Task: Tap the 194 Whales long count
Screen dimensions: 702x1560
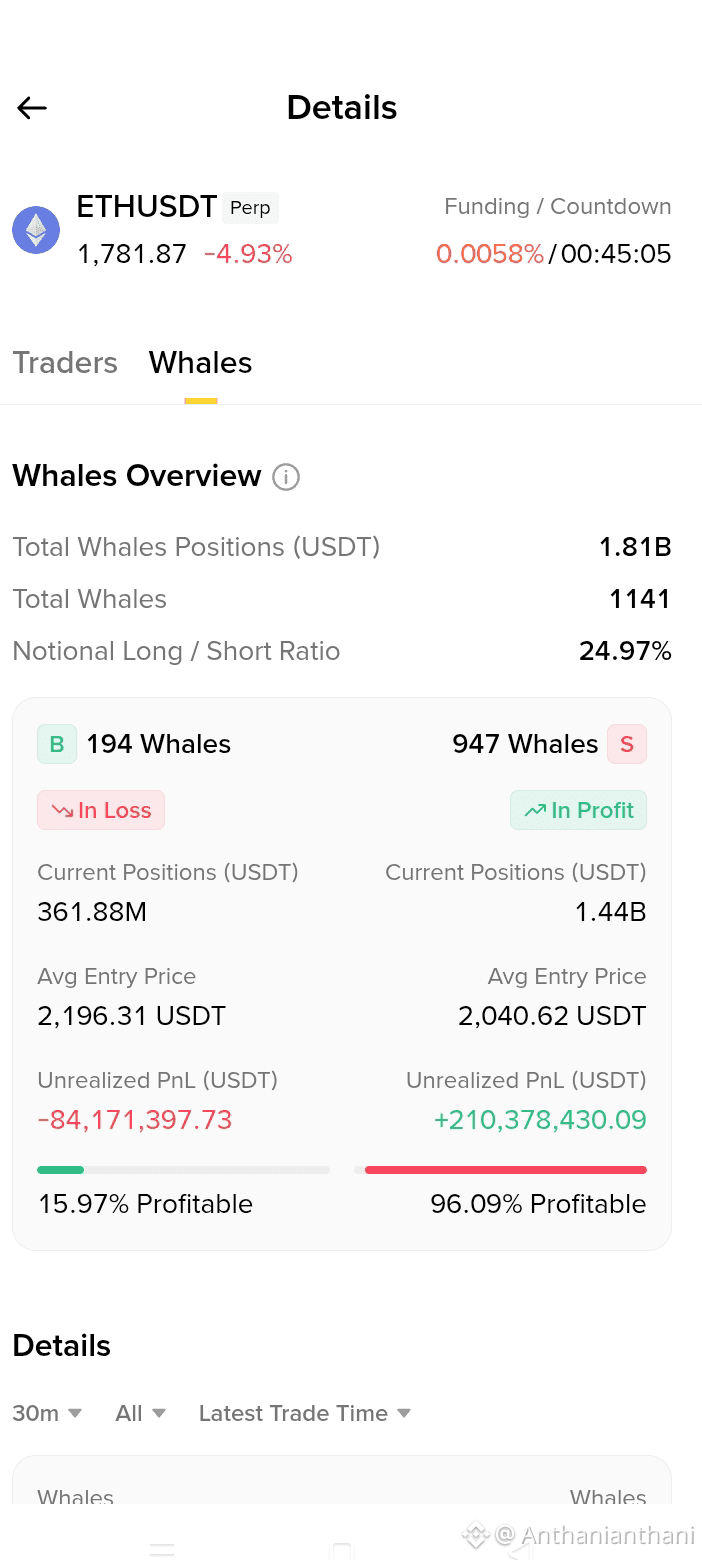Action: coord(159,744)
